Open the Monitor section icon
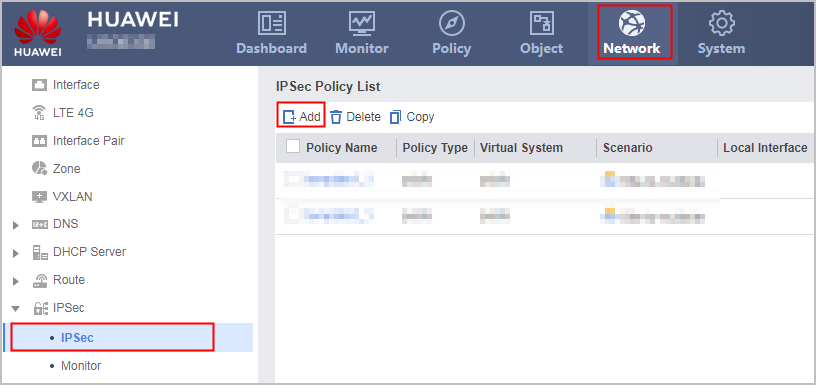This screenshot has width=816, height=385. [x=362, y=23]
